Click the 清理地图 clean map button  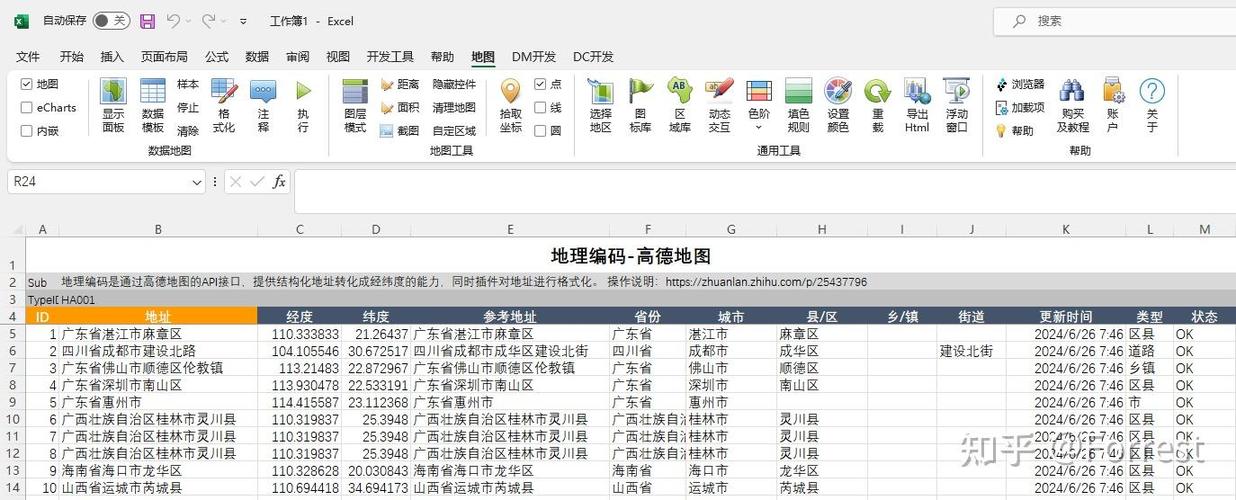point(454,107)
